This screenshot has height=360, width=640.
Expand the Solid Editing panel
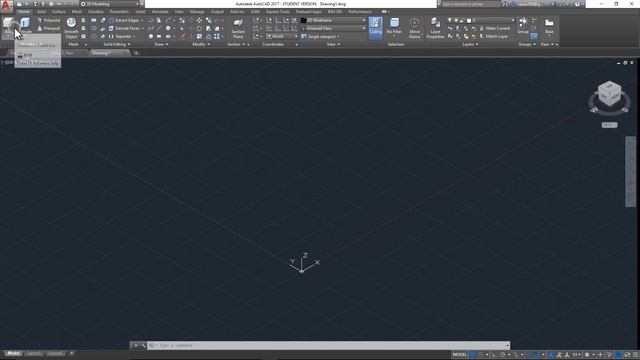tap(117, 44)
